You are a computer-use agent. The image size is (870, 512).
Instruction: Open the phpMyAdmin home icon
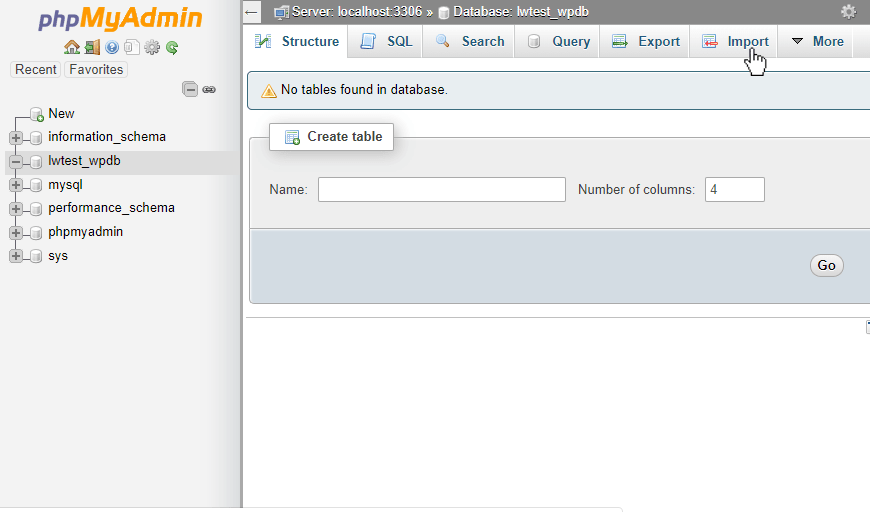(72, 47)
